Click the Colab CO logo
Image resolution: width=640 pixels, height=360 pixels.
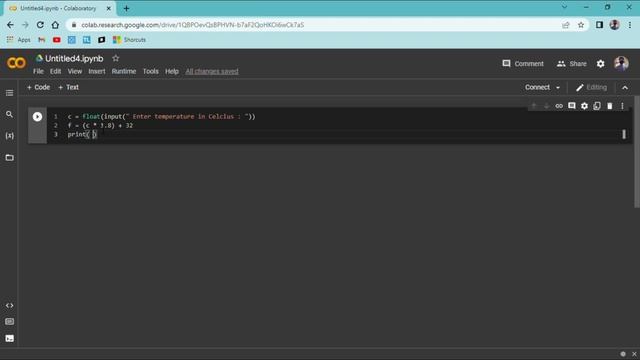click(x=16, y=63)
